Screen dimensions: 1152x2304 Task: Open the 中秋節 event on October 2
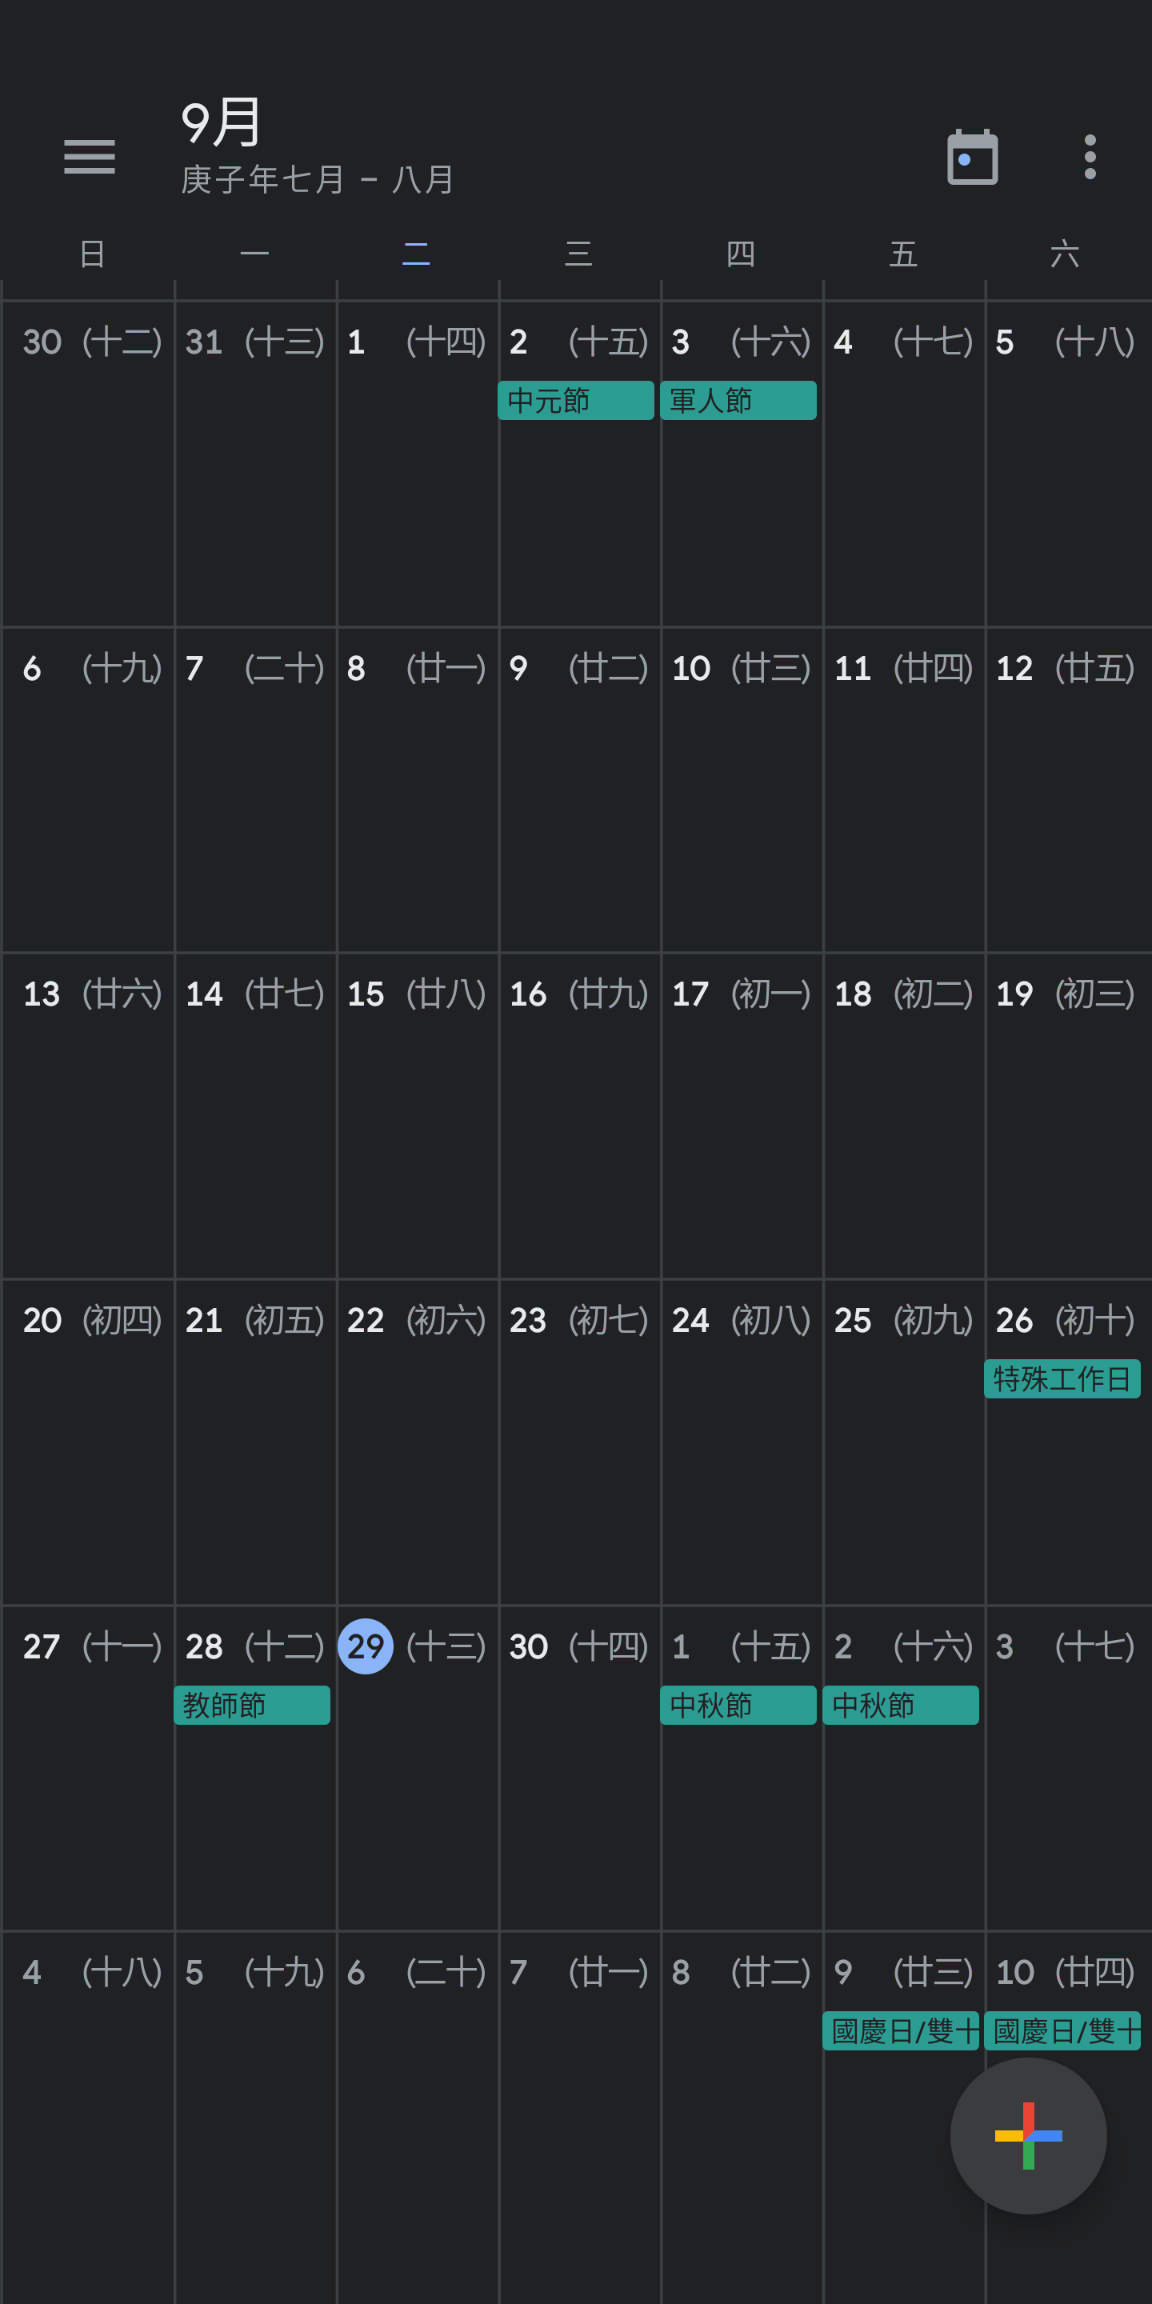point(900,1705)
